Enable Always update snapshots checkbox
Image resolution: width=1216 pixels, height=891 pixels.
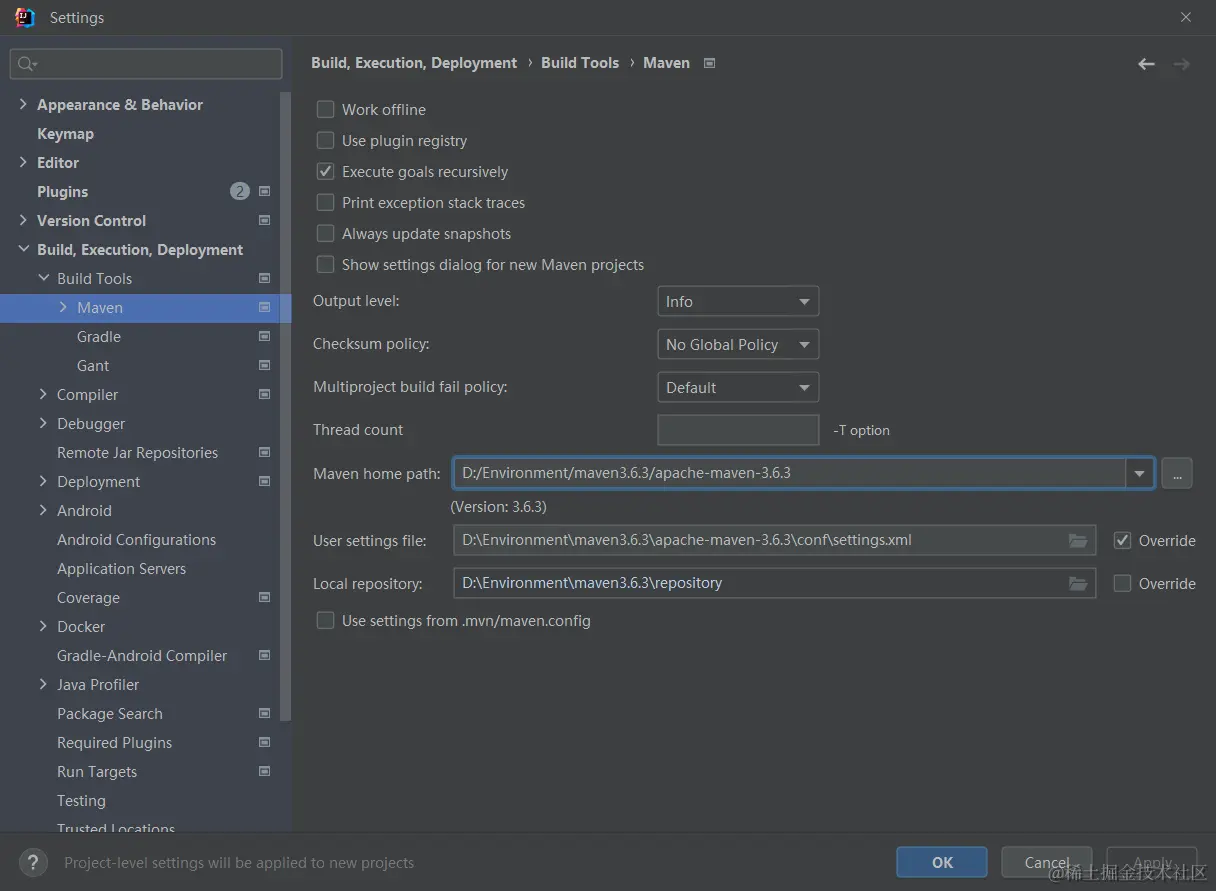[x=325, y=233]
